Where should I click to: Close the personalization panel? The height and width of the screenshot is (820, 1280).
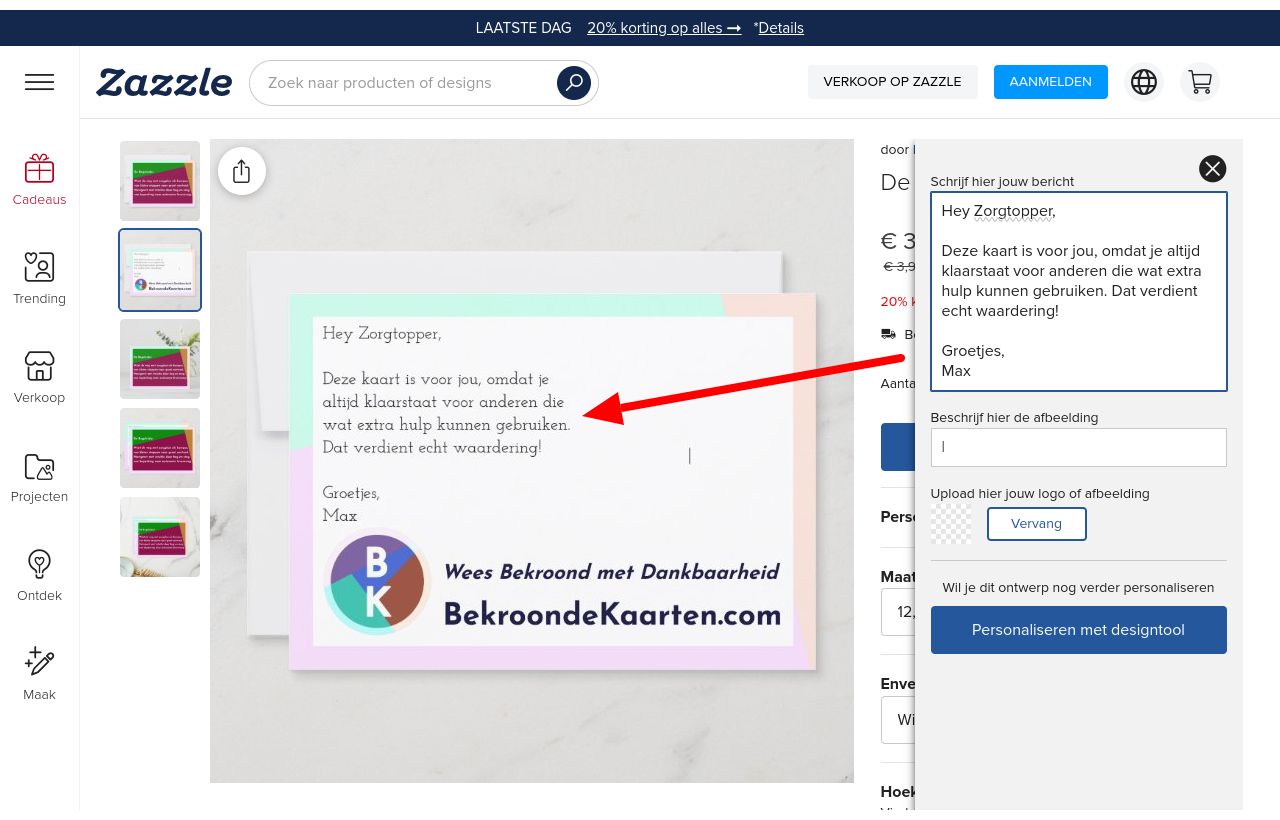[1212, 169]
